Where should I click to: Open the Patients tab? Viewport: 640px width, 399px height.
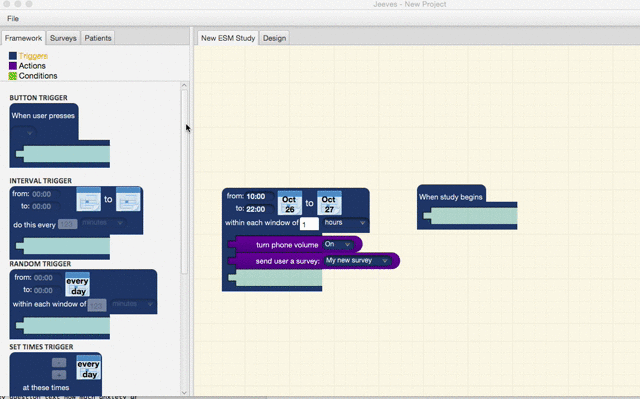click(x=98, y=38)
